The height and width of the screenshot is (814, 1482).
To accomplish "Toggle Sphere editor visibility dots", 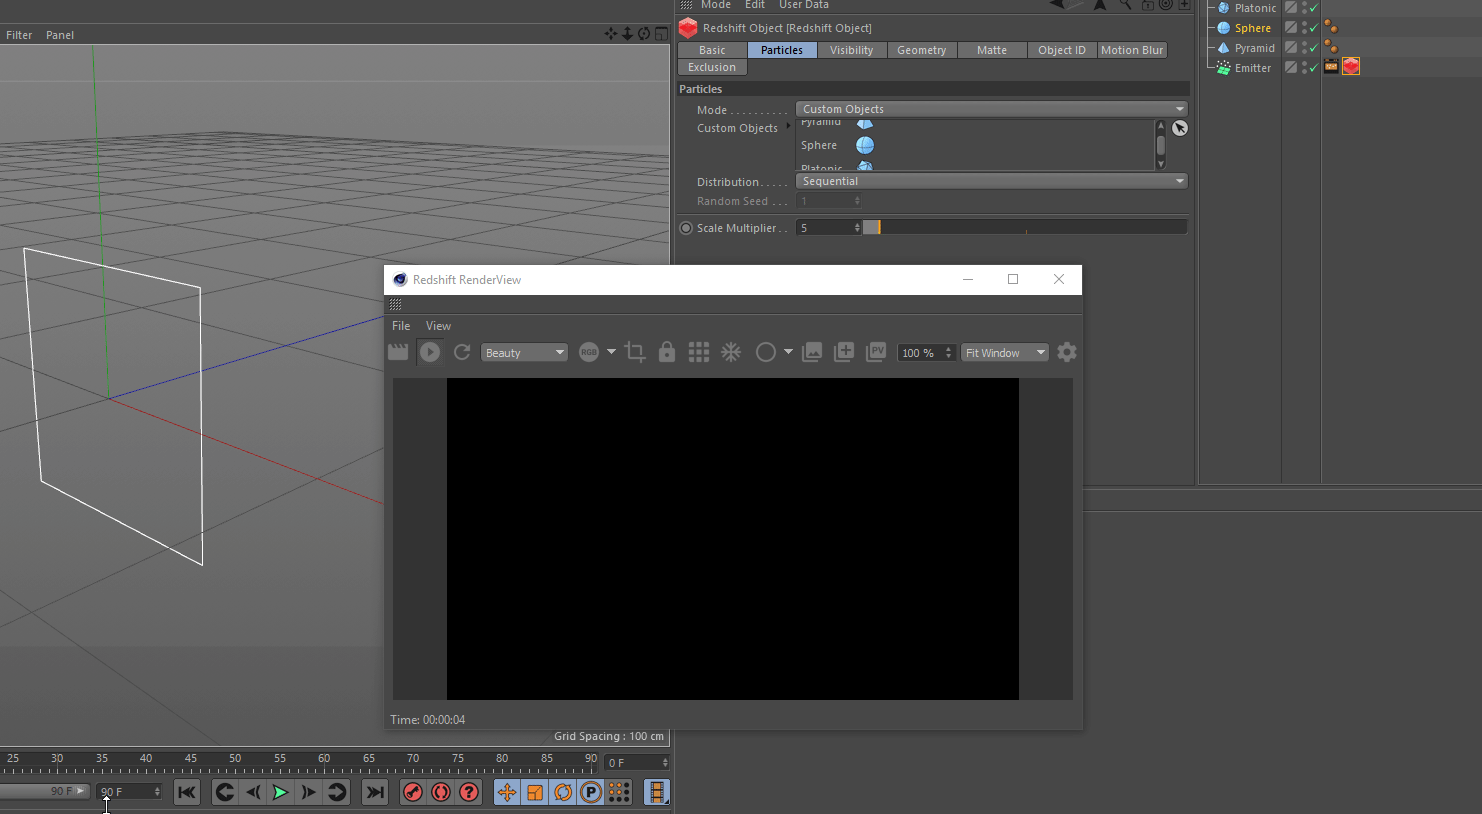I will [1304, 28].
